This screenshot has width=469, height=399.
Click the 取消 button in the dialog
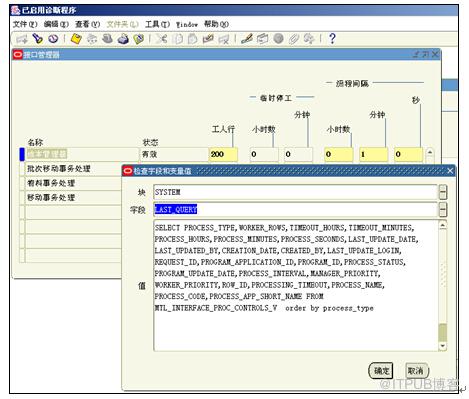coord(416,371)
